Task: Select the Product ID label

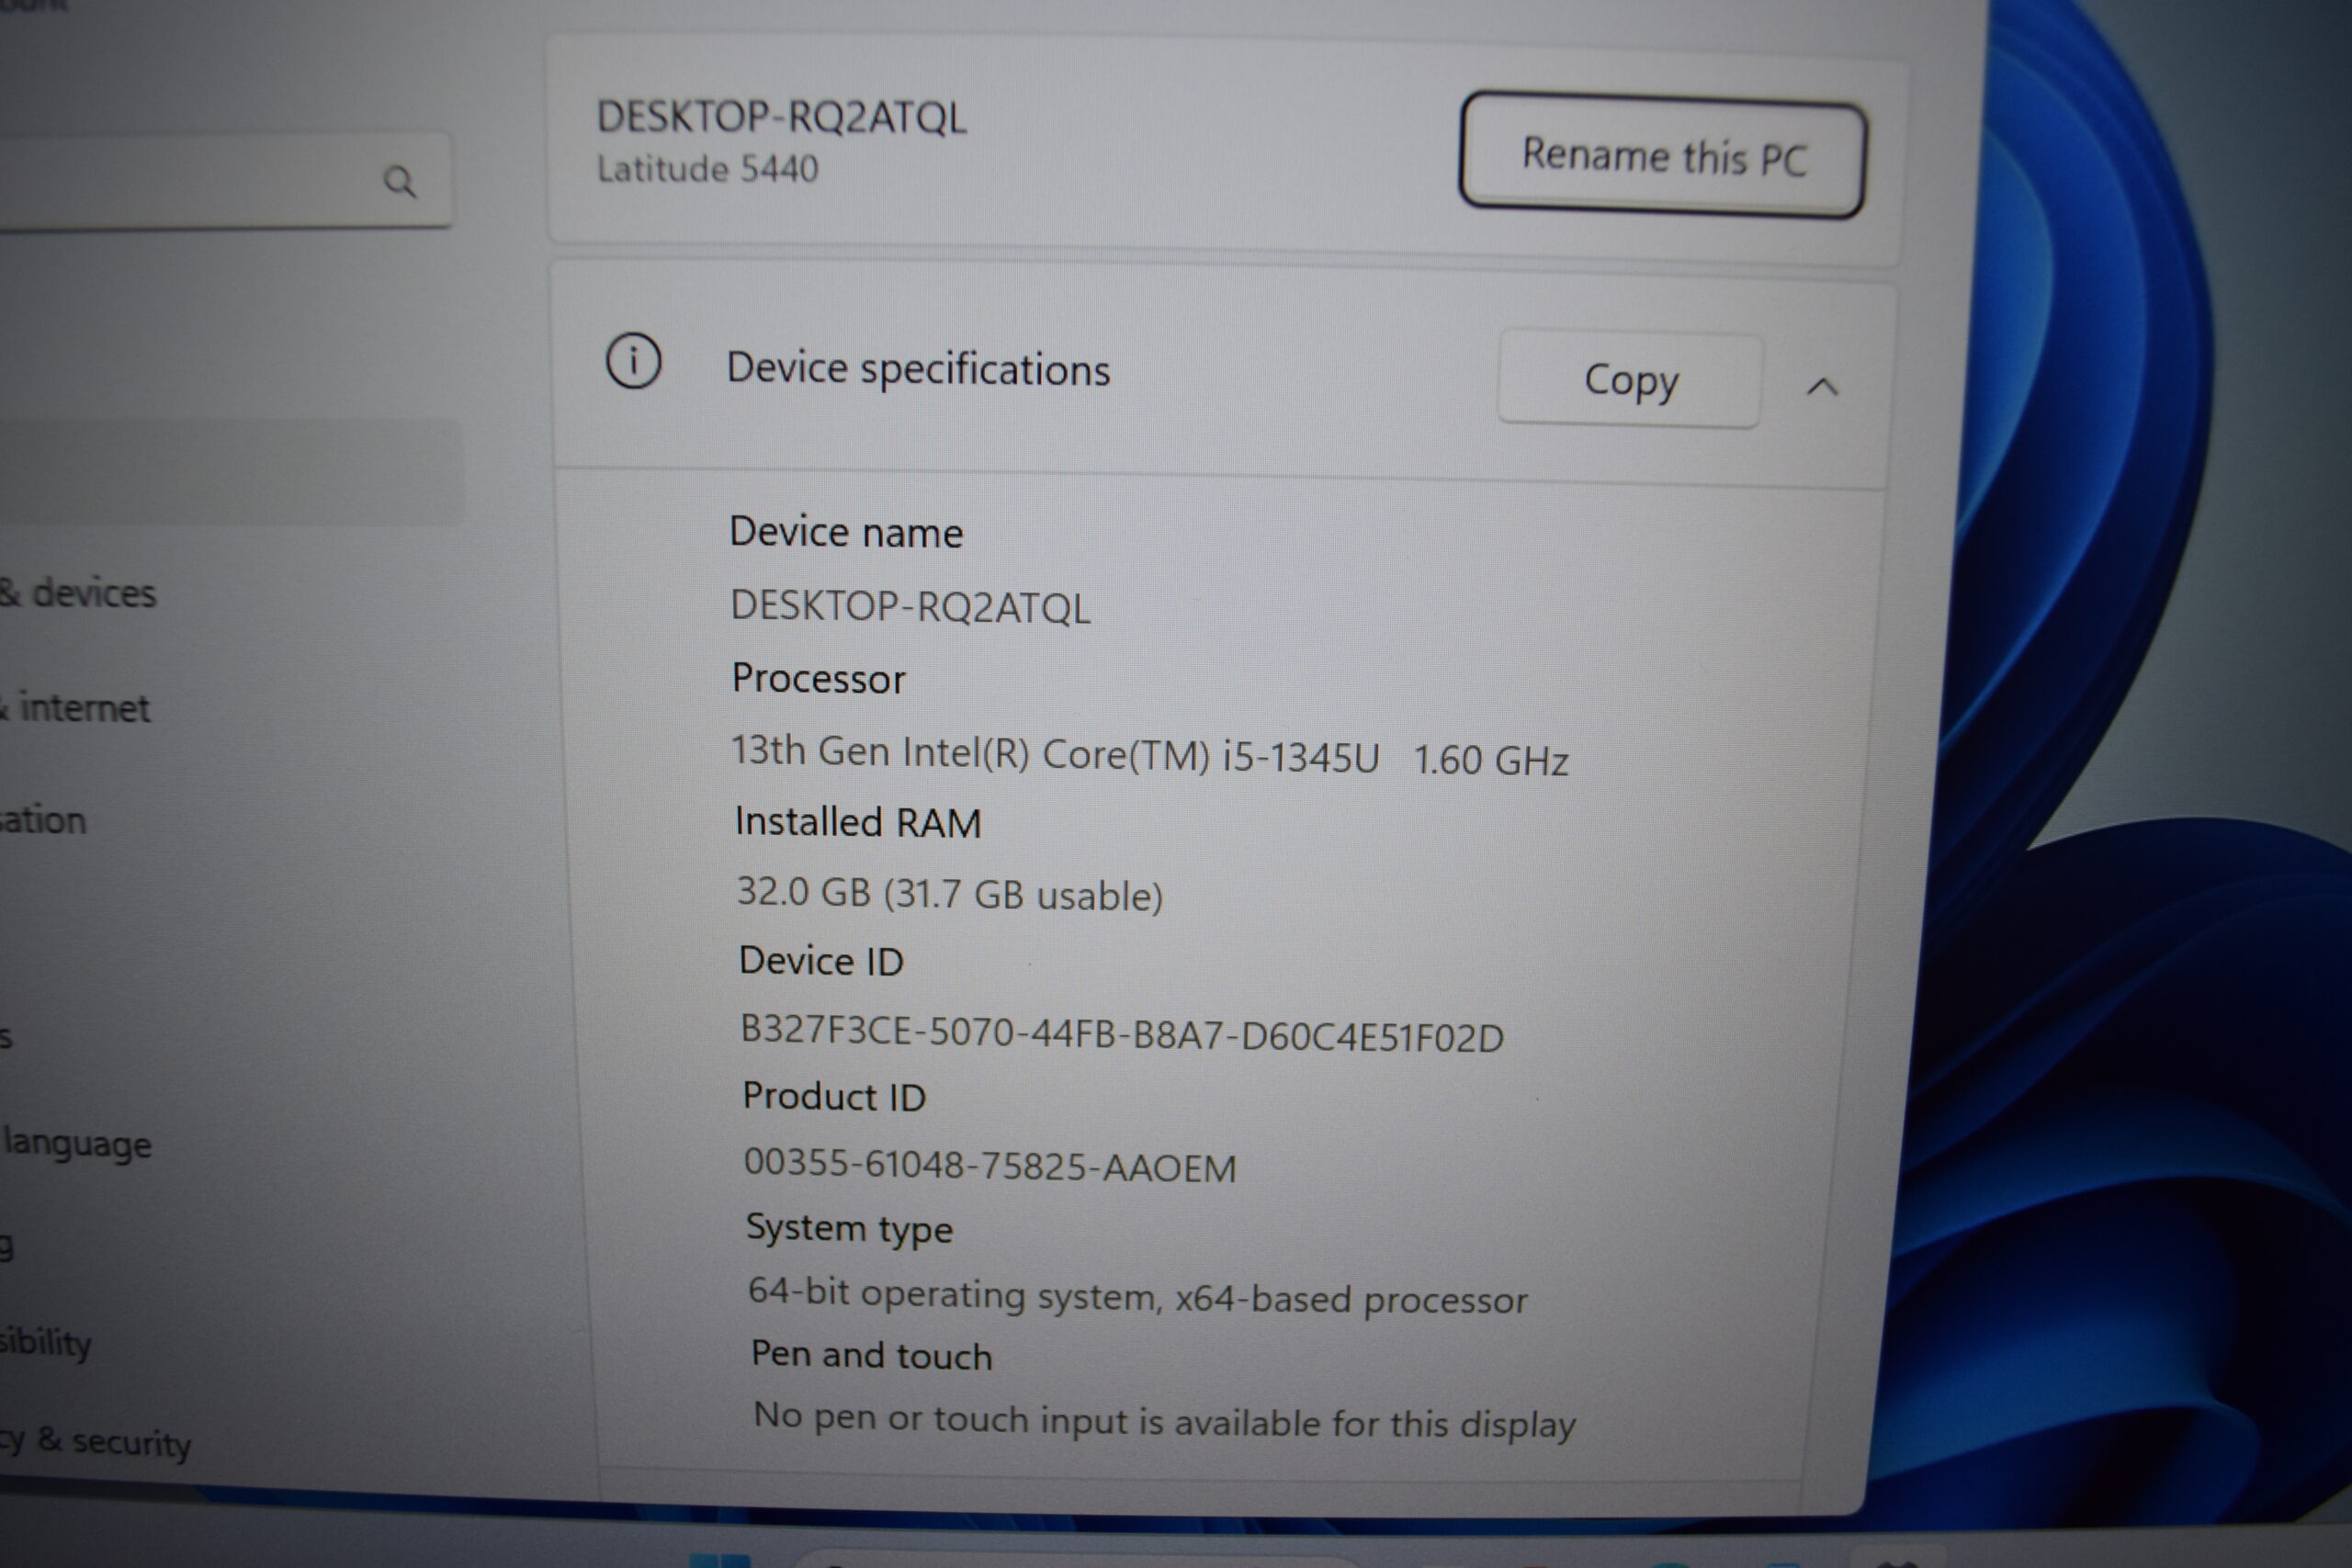Action: click(834, 1097)
